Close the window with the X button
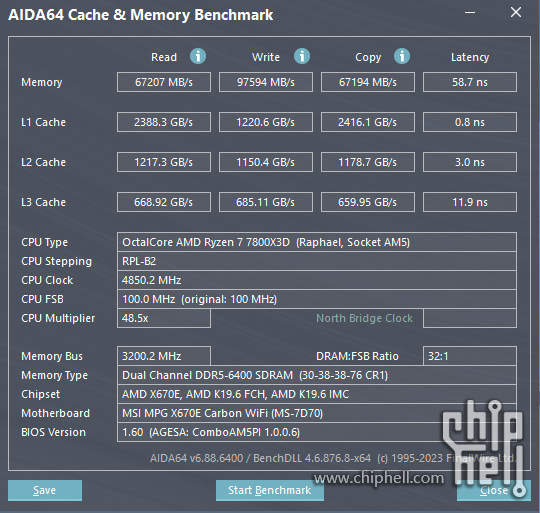The image size is (540, 513). 516,12
